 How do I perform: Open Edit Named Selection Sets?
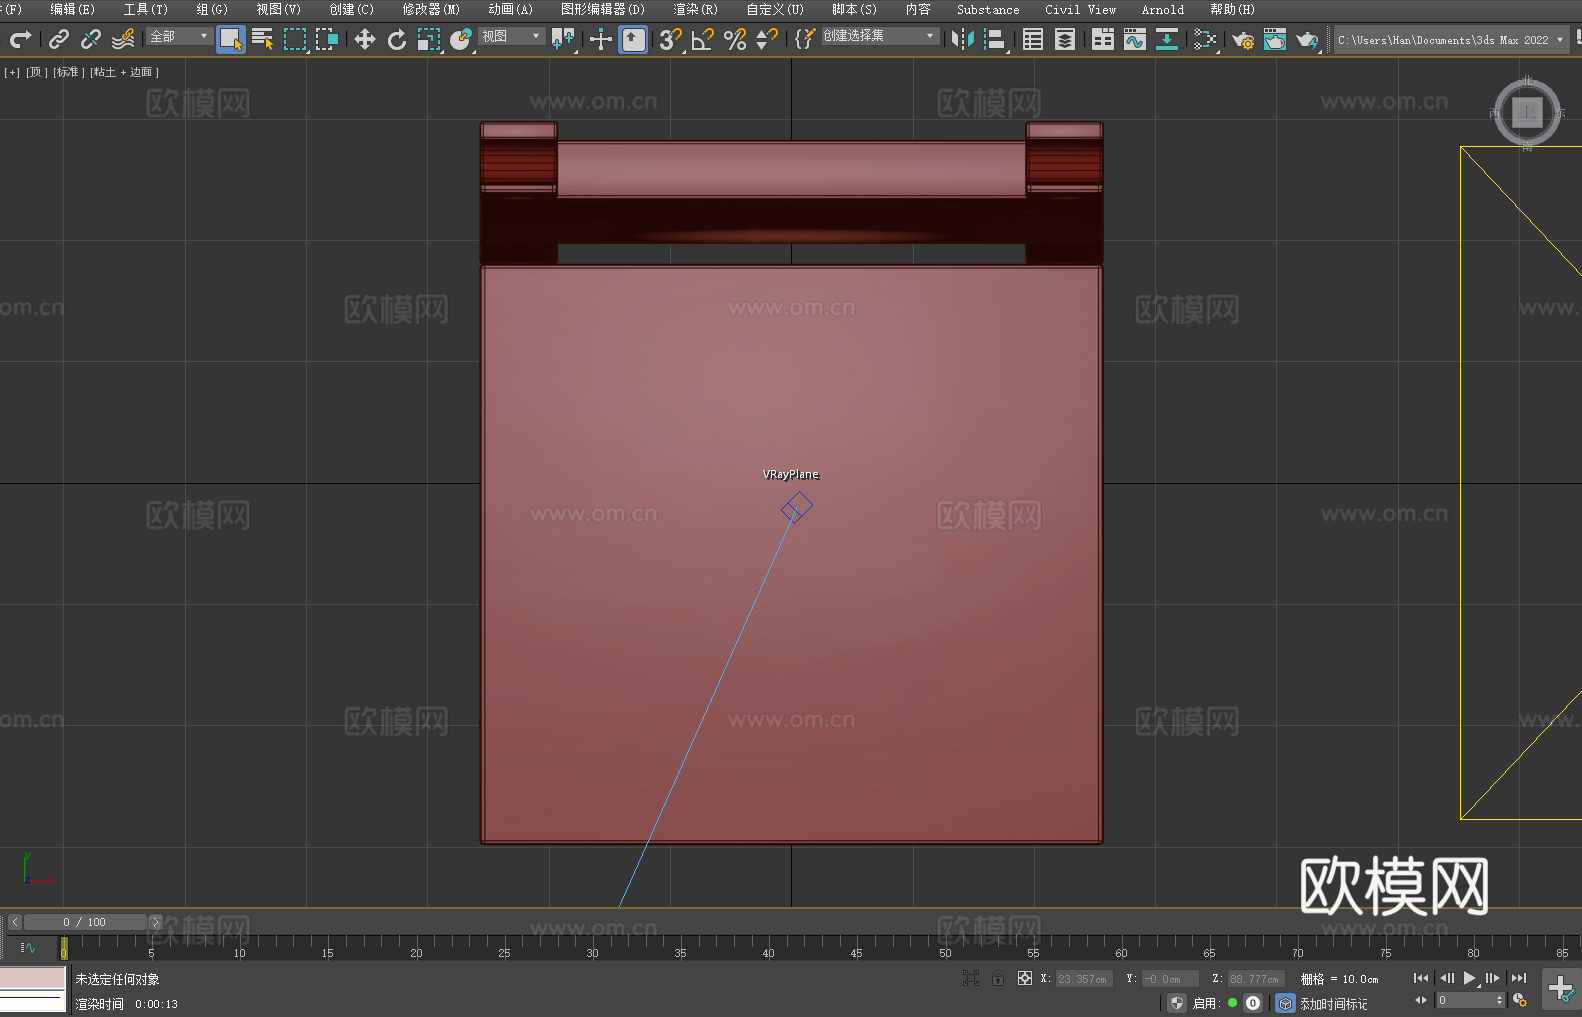tap(805, 39)
